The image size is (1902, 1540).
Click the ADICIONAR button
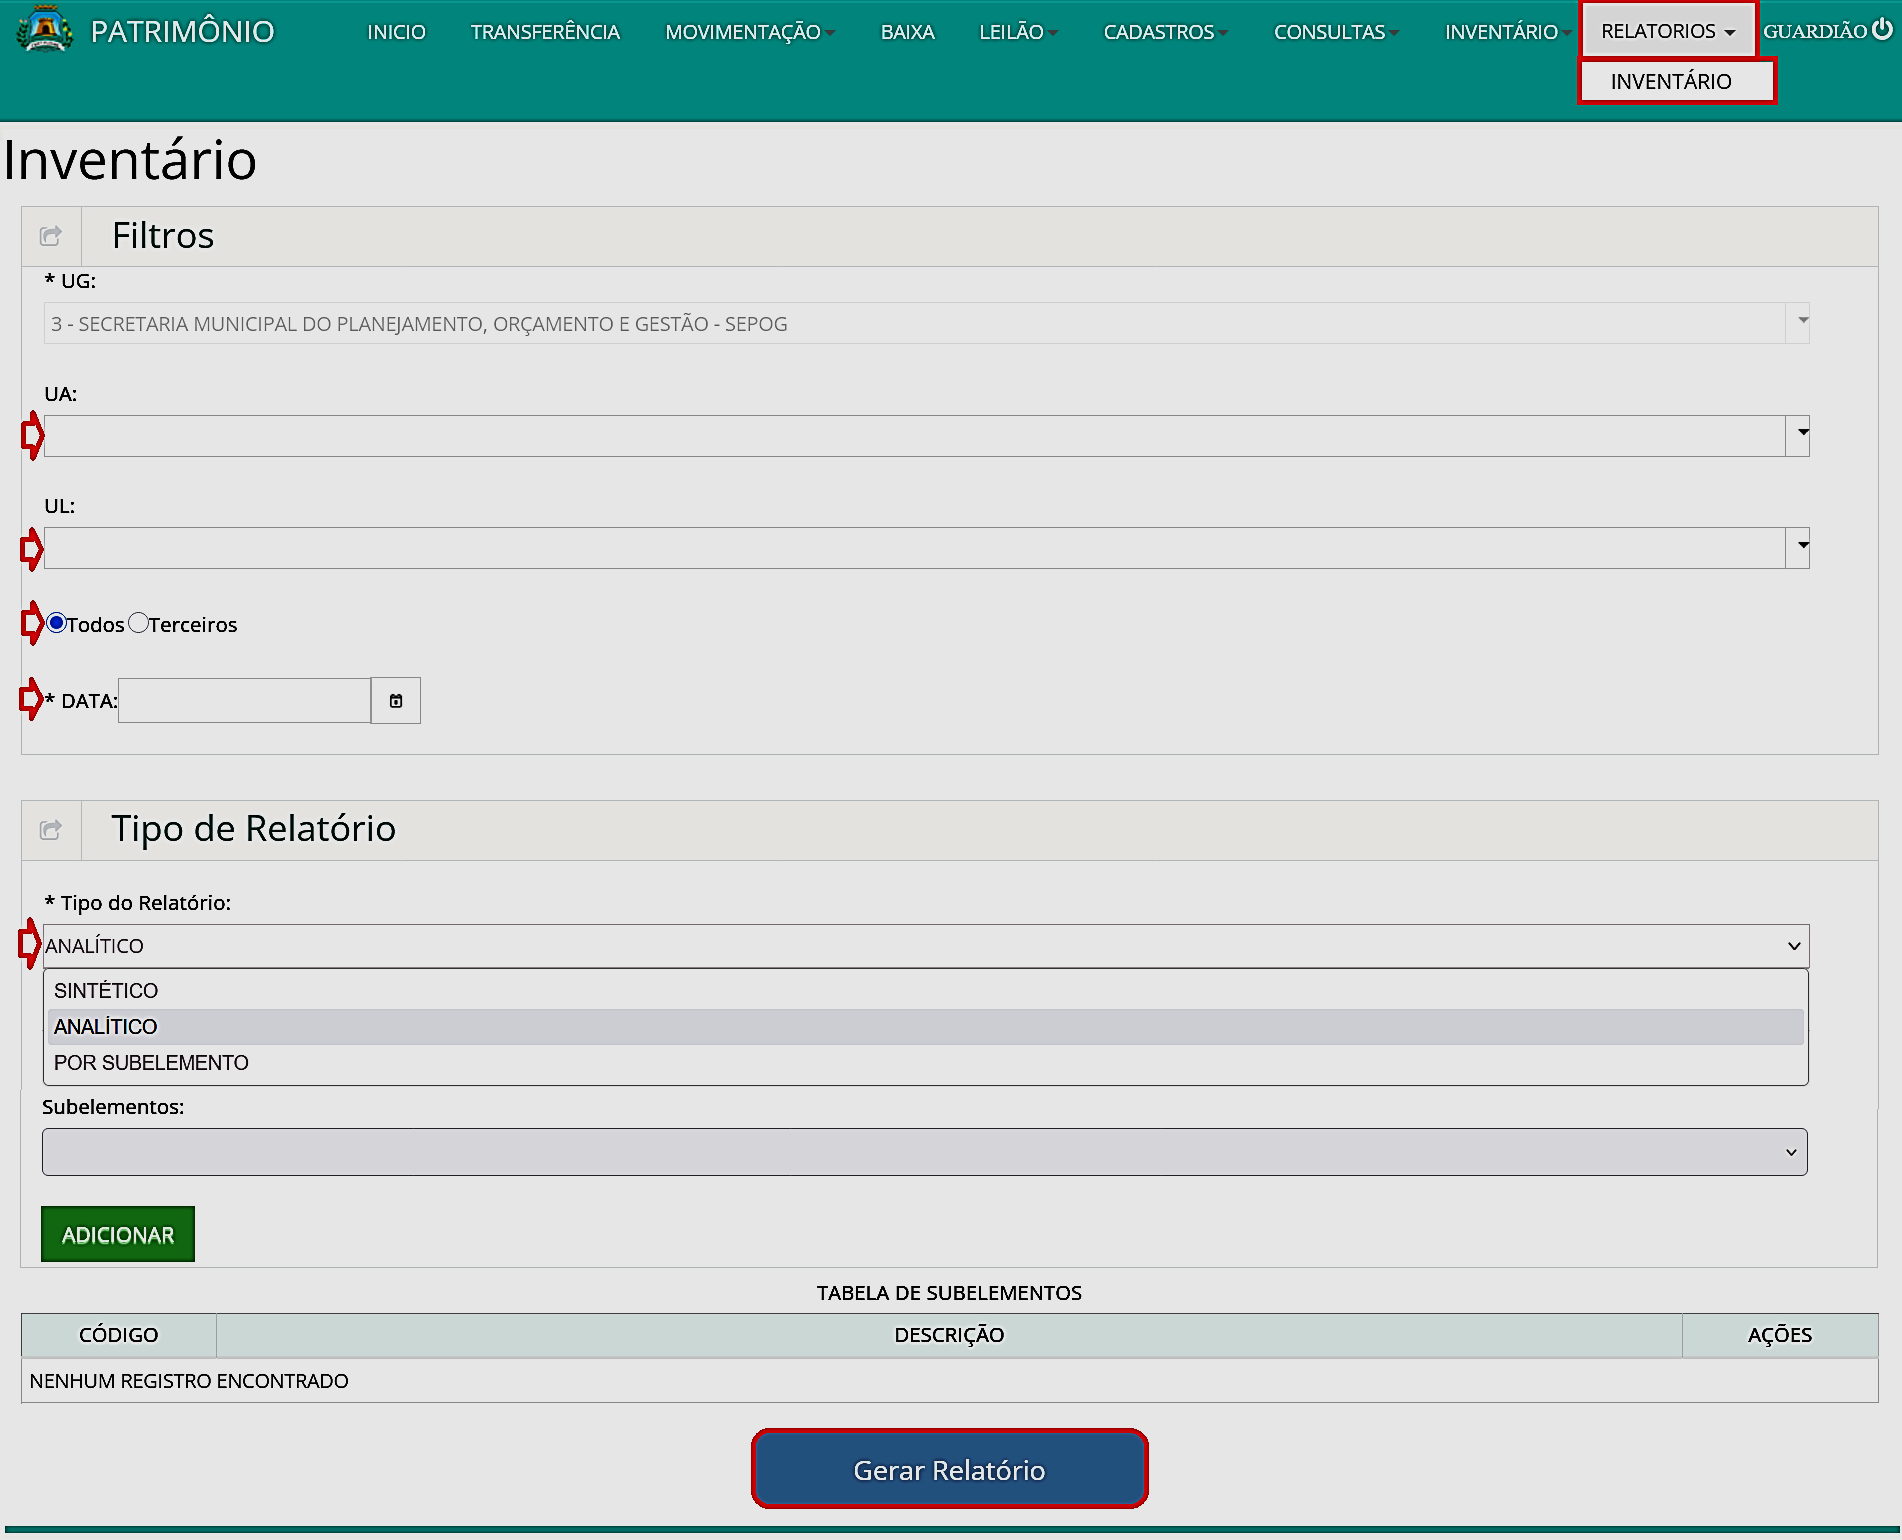pyautogui.click(x=118, y=1235)
